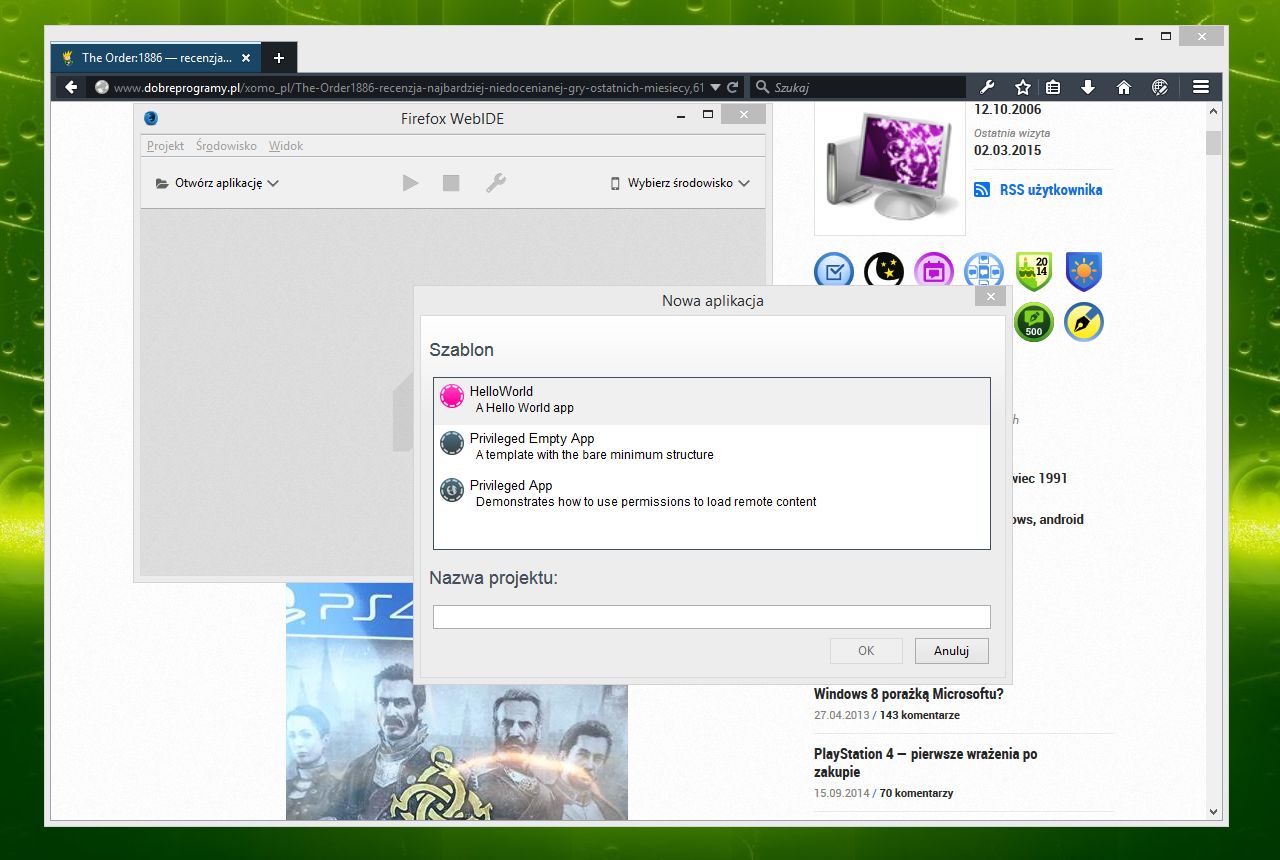The width and height of the screenshot is (1280, 860).
Task: Open the Widok menu in WebIDE
Action: tap(286, 146)
